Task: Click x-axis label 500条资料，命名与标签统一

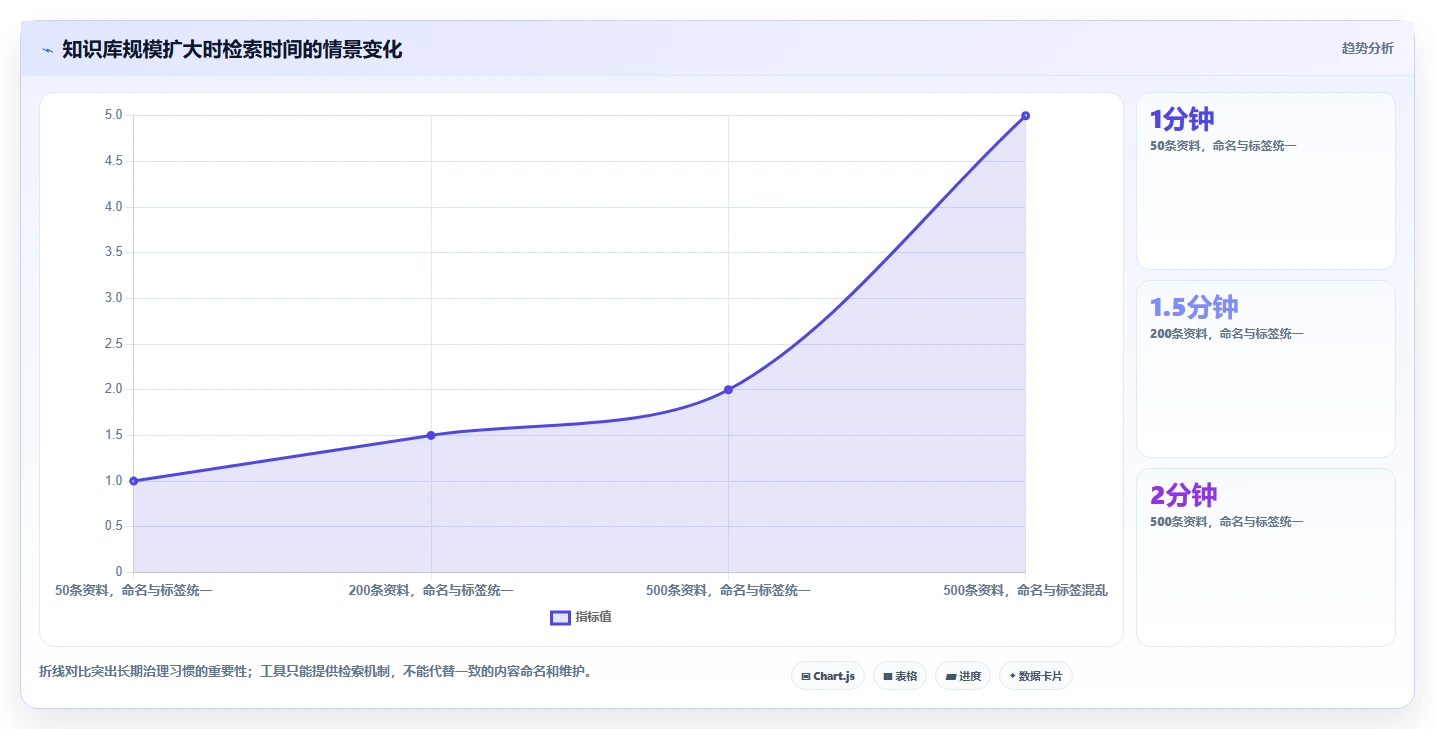Action: point(728,590)
